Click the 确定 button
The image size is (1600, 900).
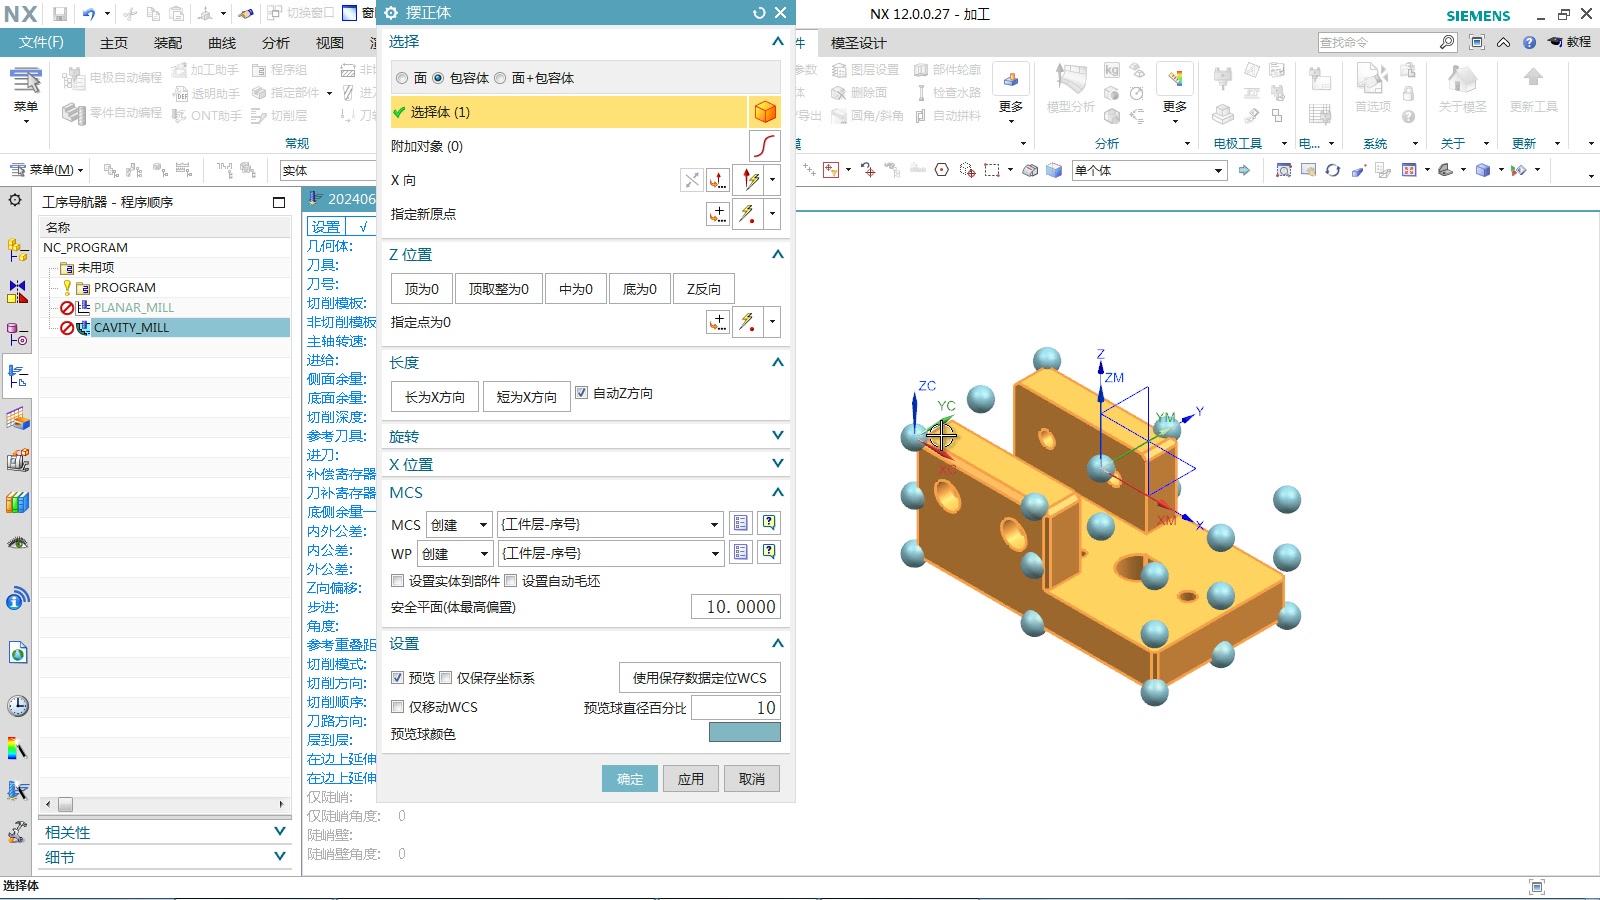(630, 779)
